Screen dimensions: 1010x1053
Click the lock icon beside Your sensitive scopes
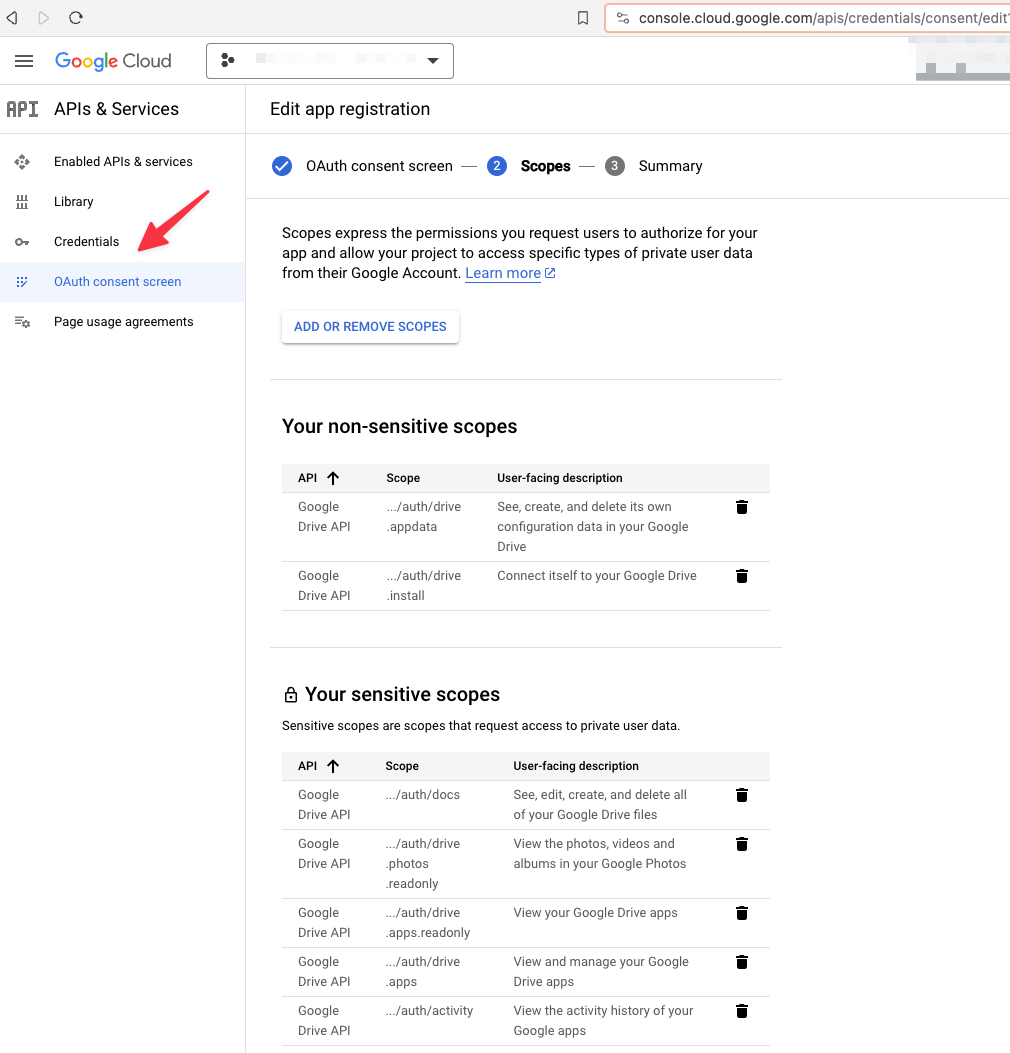coord(291,694)
